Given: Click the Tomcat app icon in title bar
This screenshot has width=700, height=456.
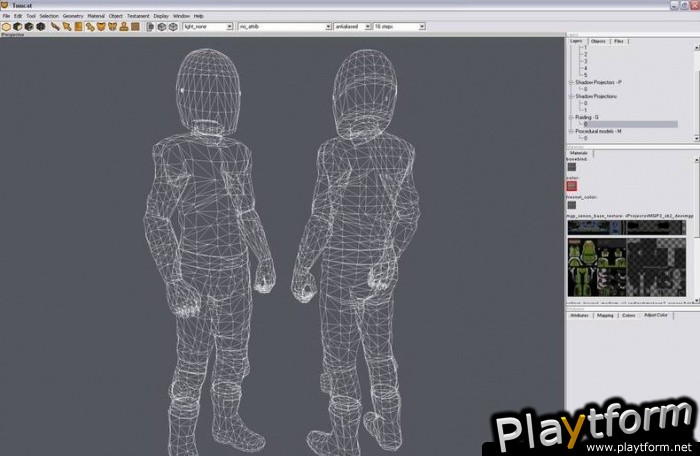Looking at the screenshot, I should coord(5,5).
